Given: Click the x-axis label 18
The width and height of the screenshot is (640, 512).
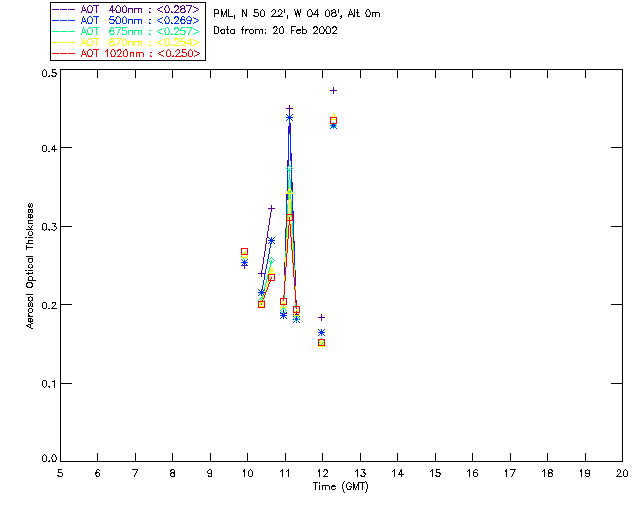Looking at the screenshot, I should click(x=547, y=473).
